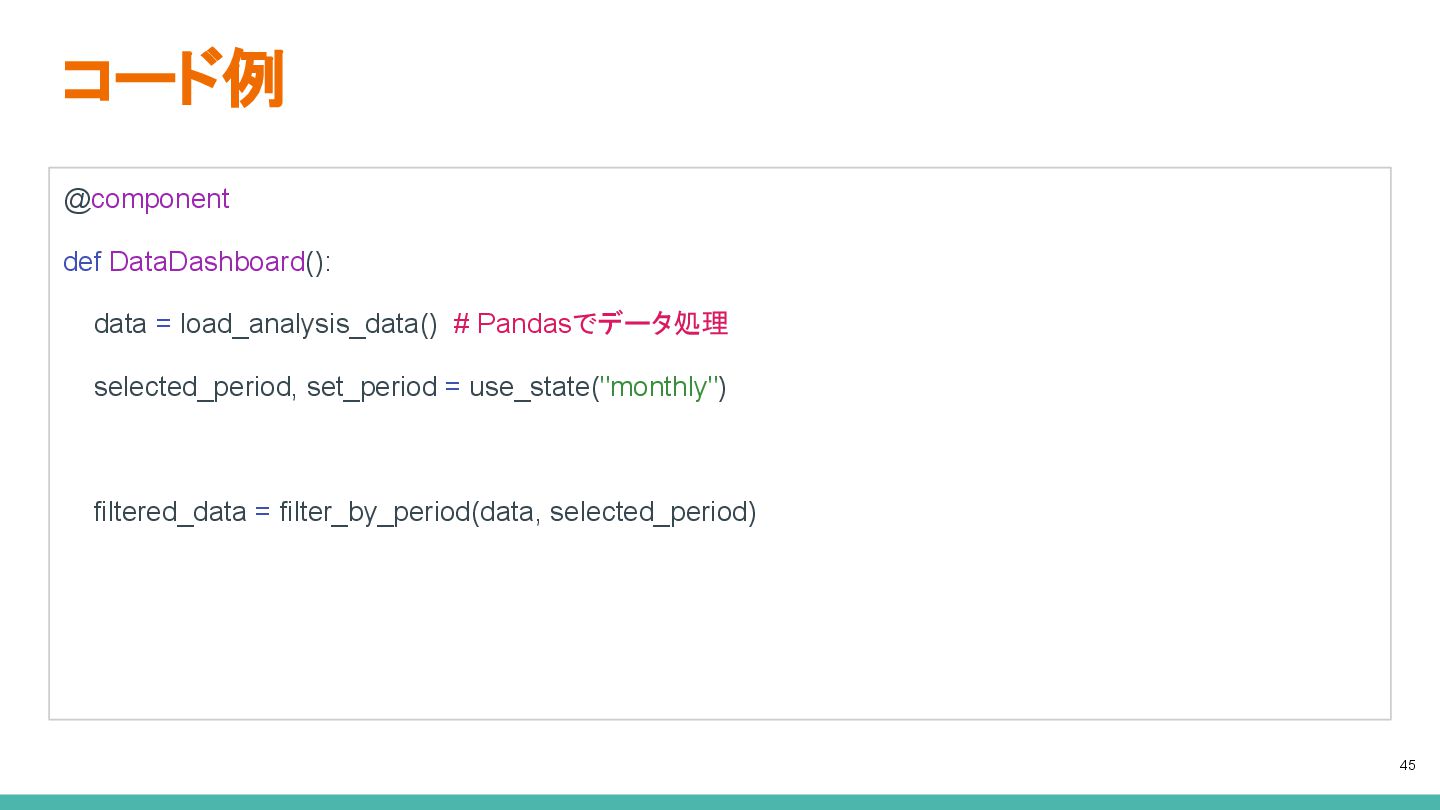Click the @component decorator line

(147, 199)
